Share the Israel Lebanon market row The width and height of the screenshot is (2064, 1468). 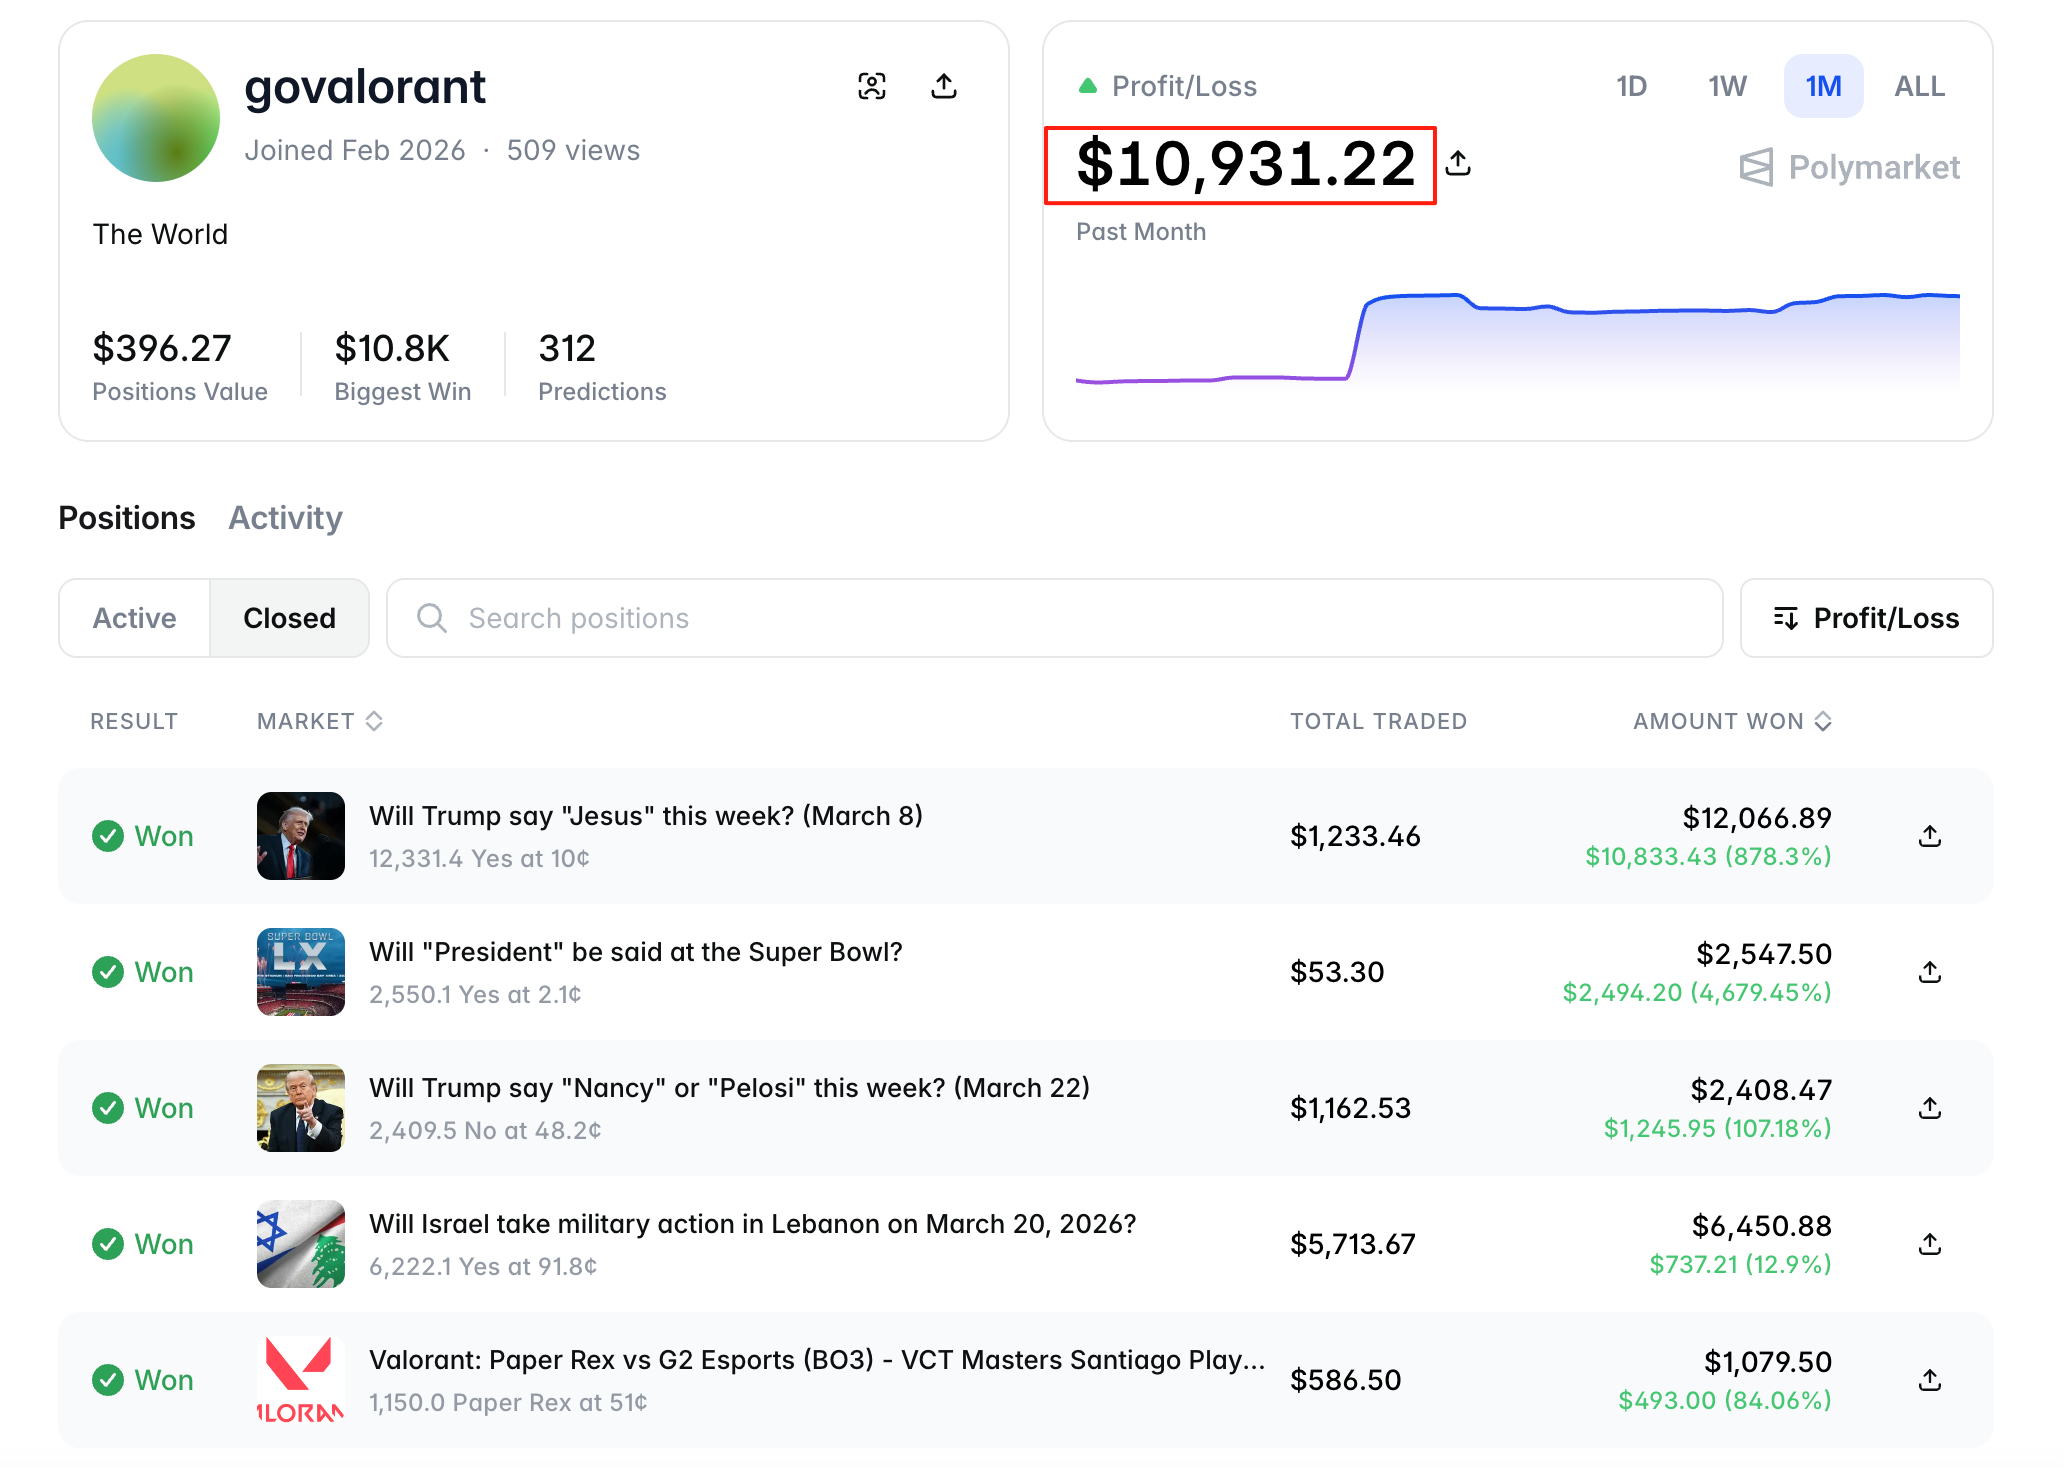pos(1929,1244)
